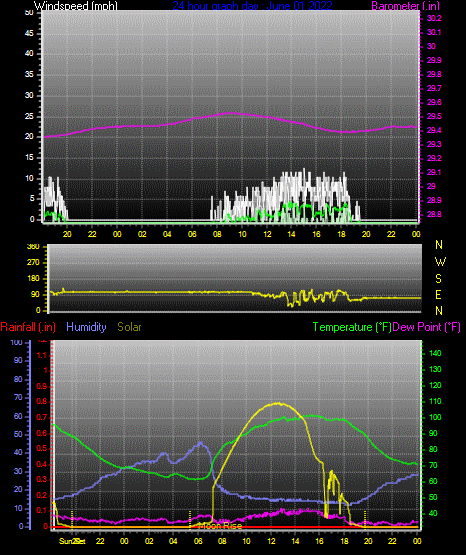
Task: Click the "0.2" rainfall axis value
Action: 42,496
